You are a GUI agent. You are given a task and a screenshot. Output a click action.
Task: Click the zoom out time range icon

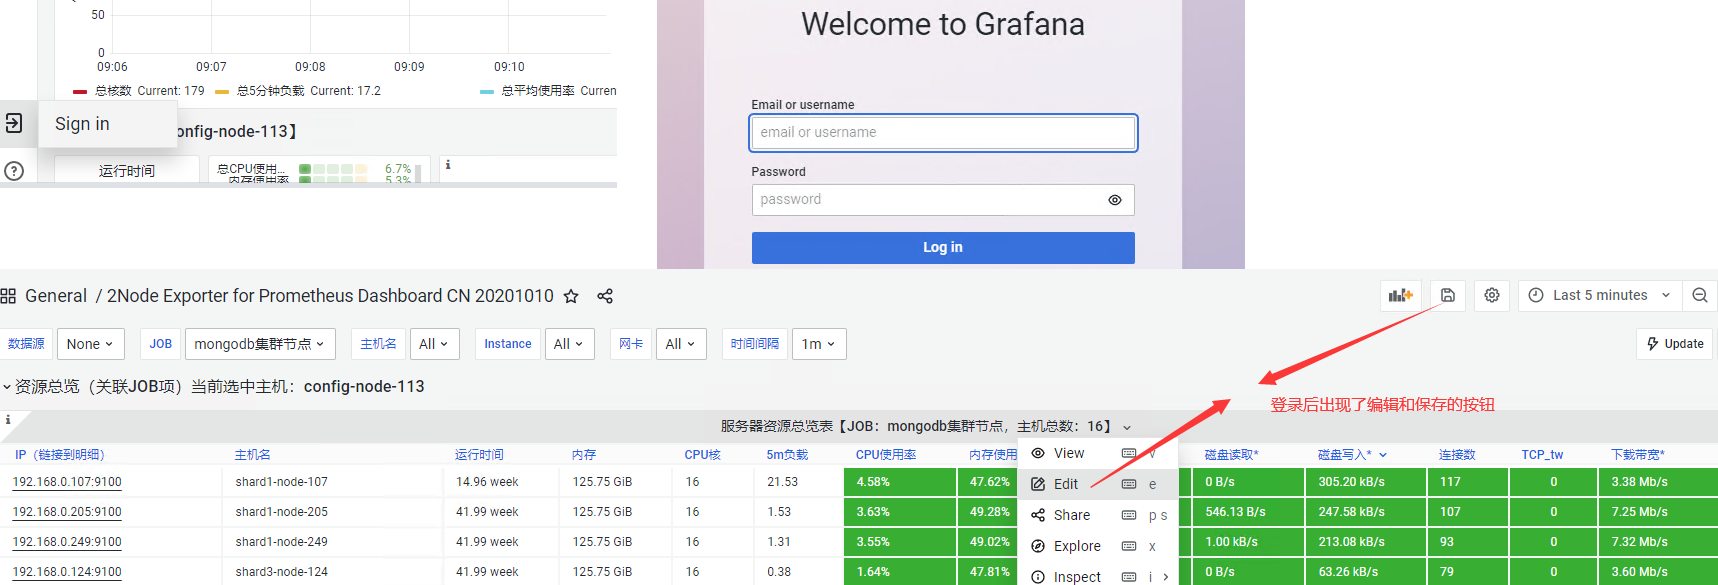(1699, 295)
